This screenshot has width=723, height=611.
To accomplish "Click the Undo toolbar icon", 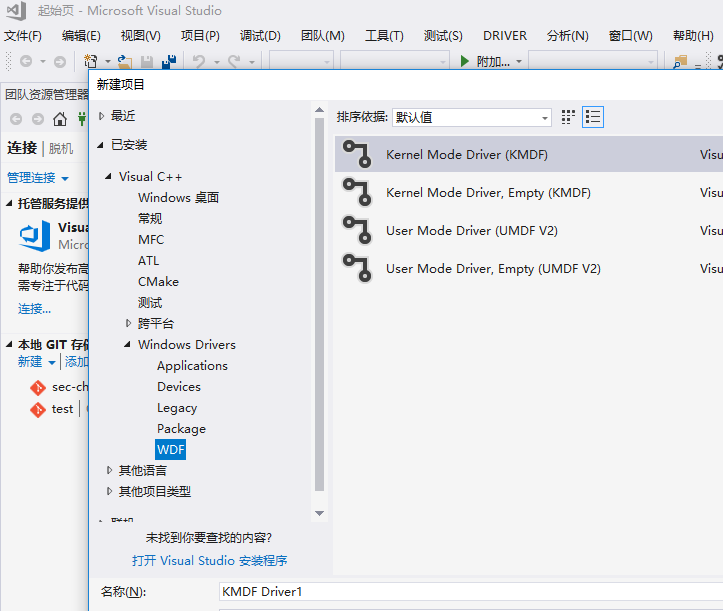I will point(199,61).
